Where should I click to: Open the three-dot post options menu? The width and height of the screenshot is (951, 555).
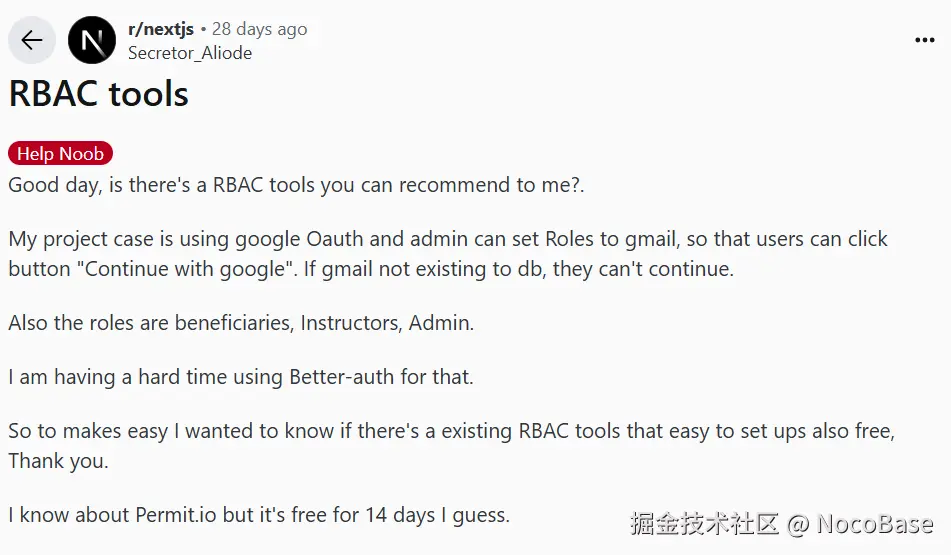click(x=924, y=40)
